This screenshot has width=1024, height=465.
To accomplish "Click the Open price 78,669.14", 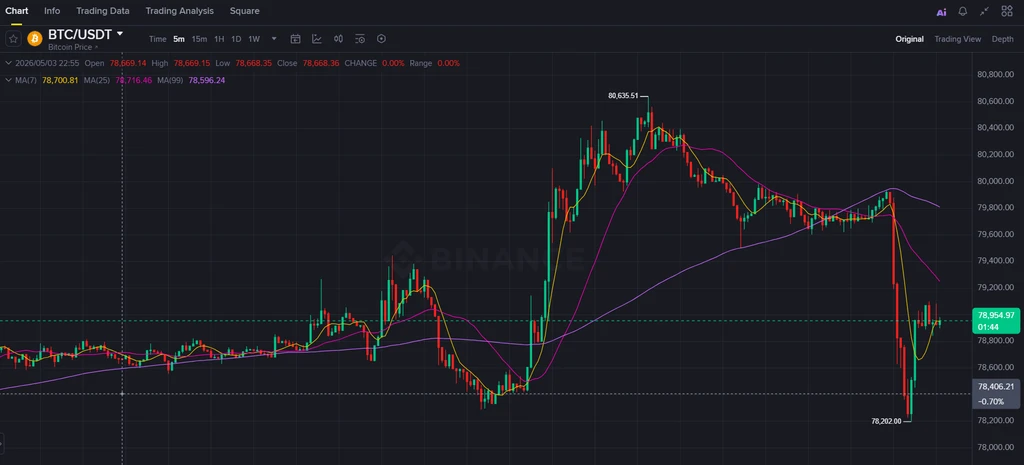I will tap(128, 63).
